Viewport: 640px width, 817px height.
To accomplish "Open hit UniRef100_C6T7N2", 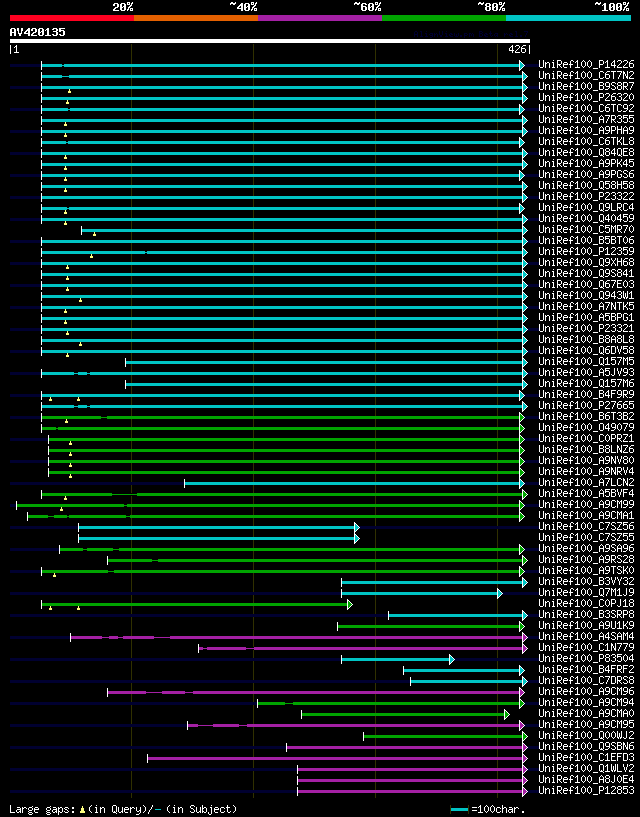I will tap(586, 76).
